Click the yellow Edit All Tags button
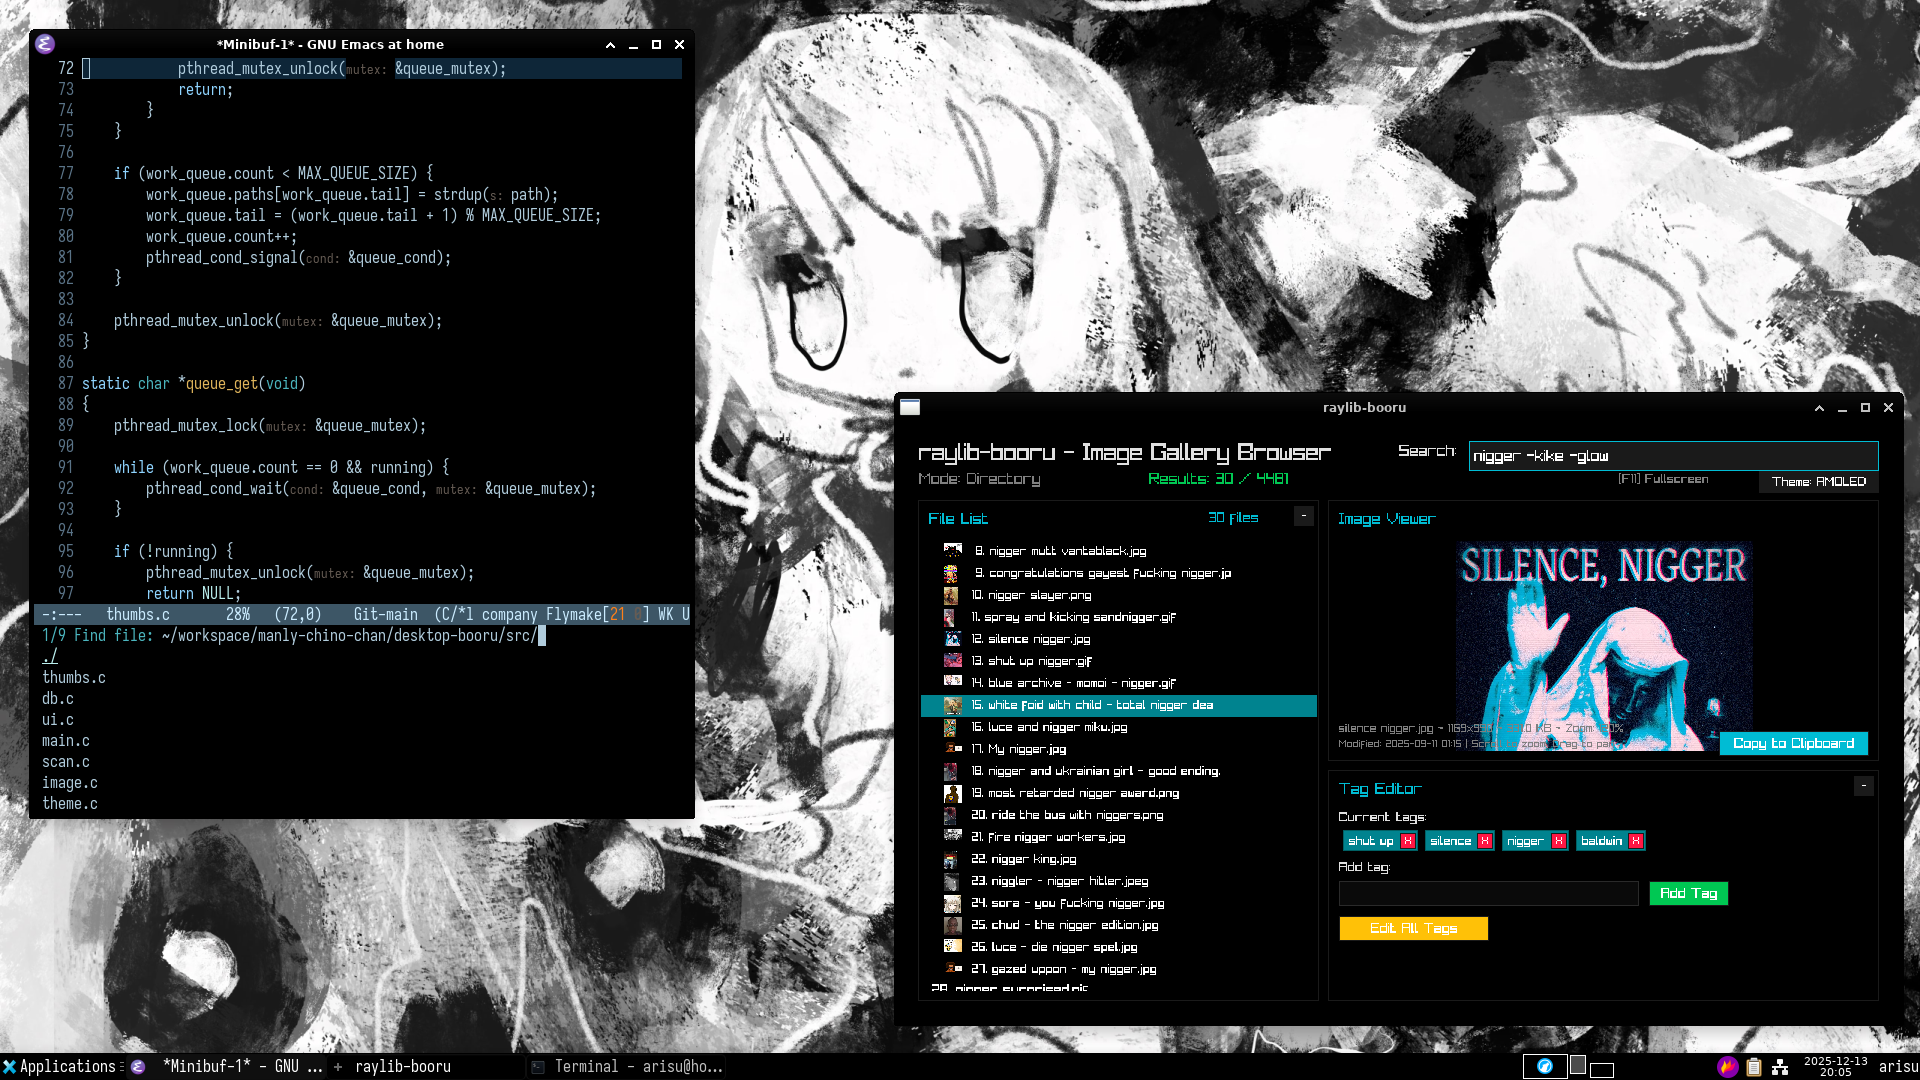This screenshot has width=1920, height=1080. (1413, 928)
